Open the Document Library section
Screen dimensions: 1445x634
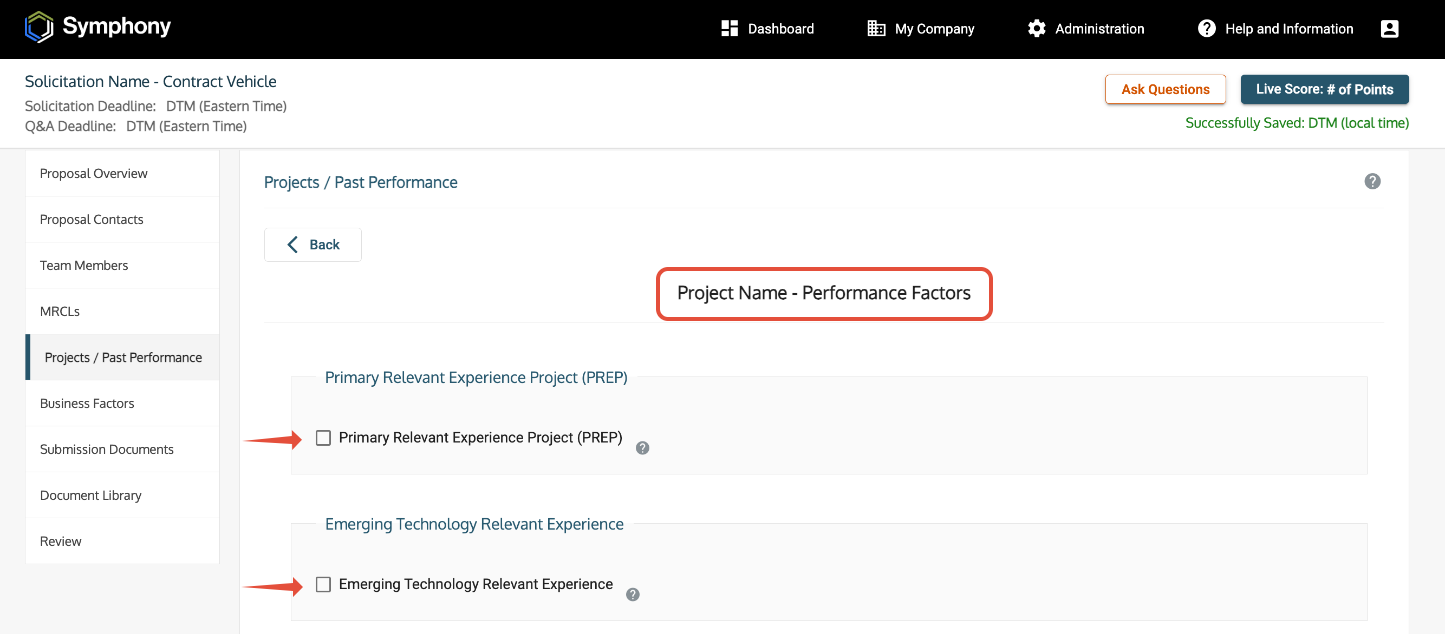coord(91,495)
